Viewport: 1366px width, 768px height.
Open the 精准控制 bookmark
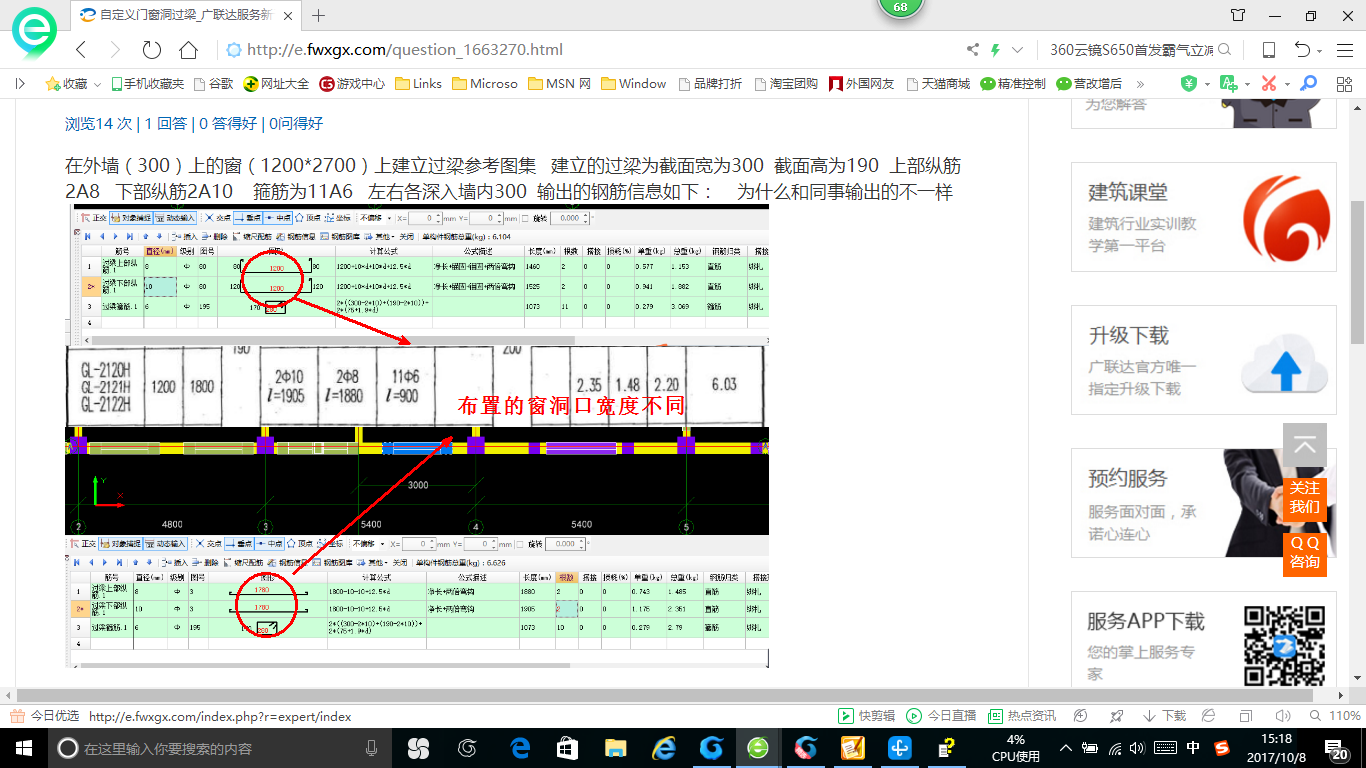1013,84
